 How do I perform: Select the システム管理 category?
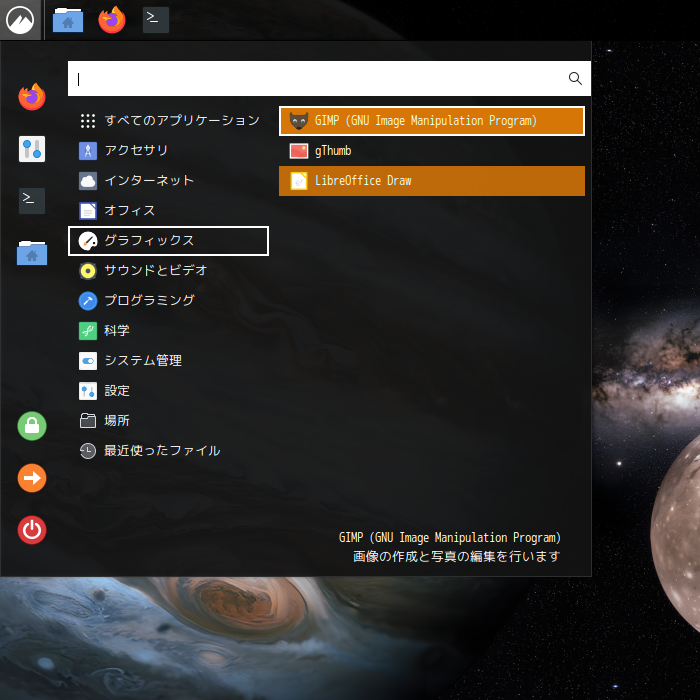point(168,361)
